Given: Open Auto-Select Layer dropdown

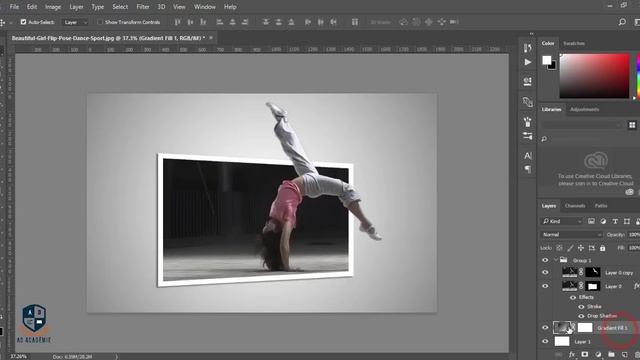Looking at the screenshot, I should [x=75, y=22].
